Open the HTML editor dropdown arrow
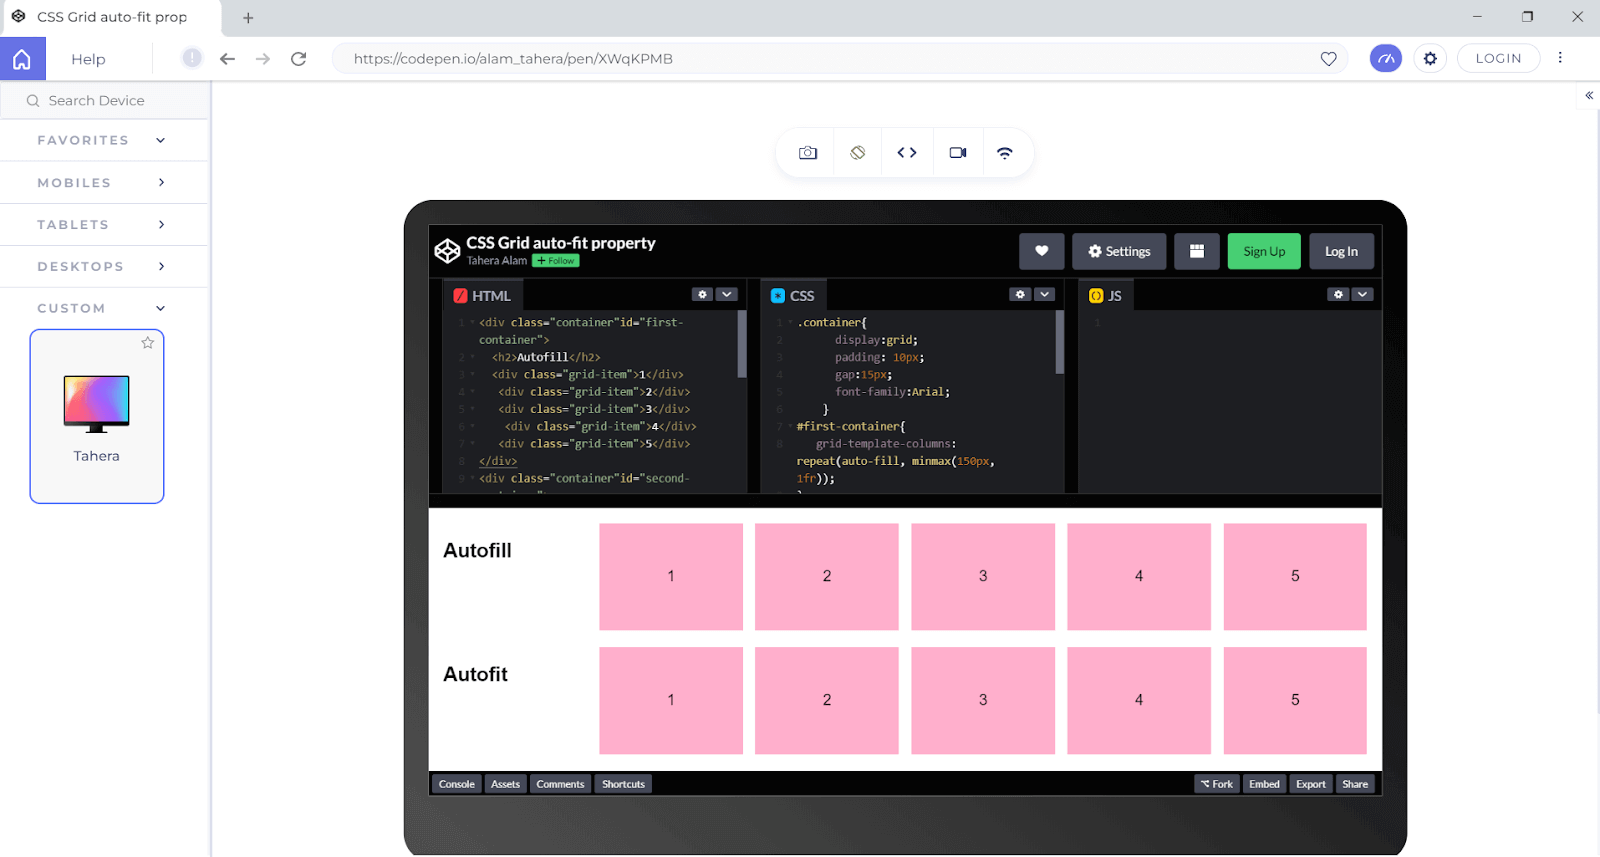Screen dimensions: 1600x857 tap(727, 294)
